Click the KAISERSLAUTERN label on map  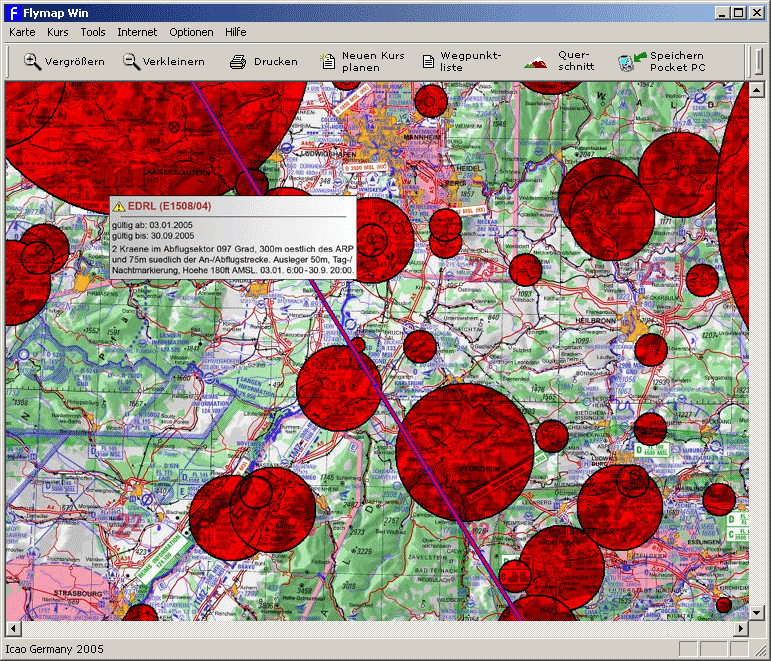tap(178, 173)
